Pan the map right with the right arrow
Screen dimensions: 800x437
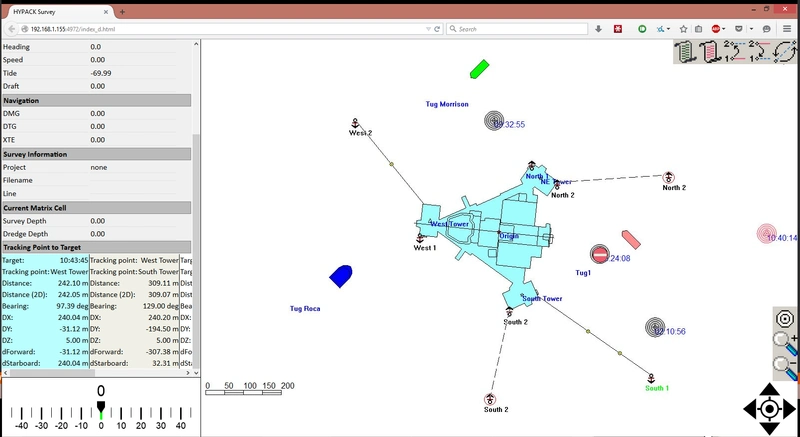tap(789, 409)
